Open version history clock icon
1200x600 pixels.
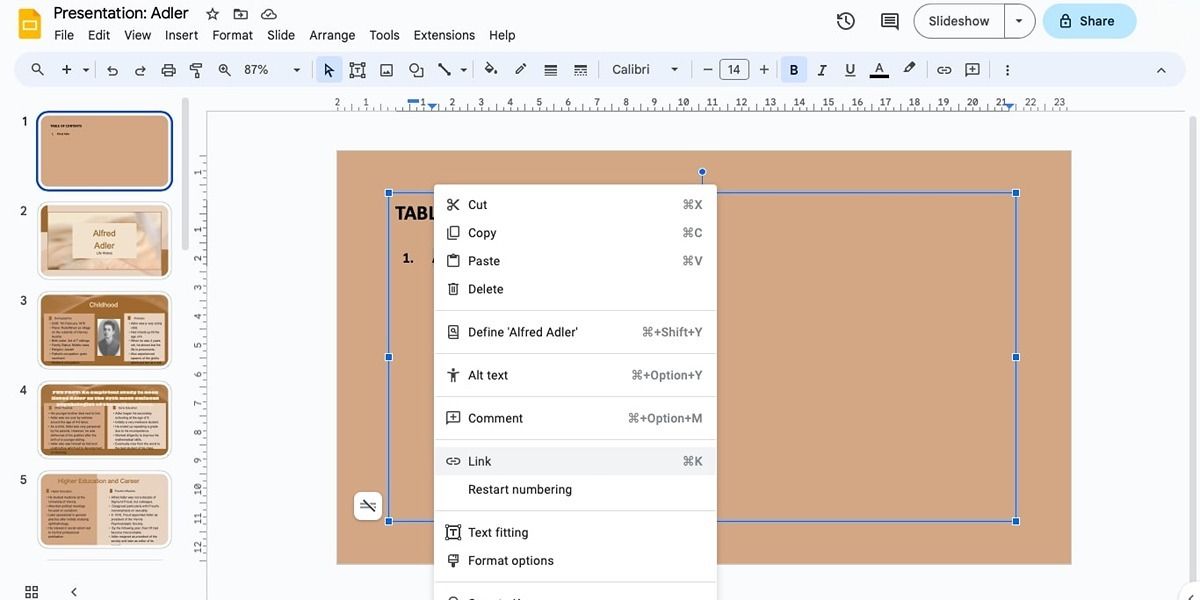[846, 21]
